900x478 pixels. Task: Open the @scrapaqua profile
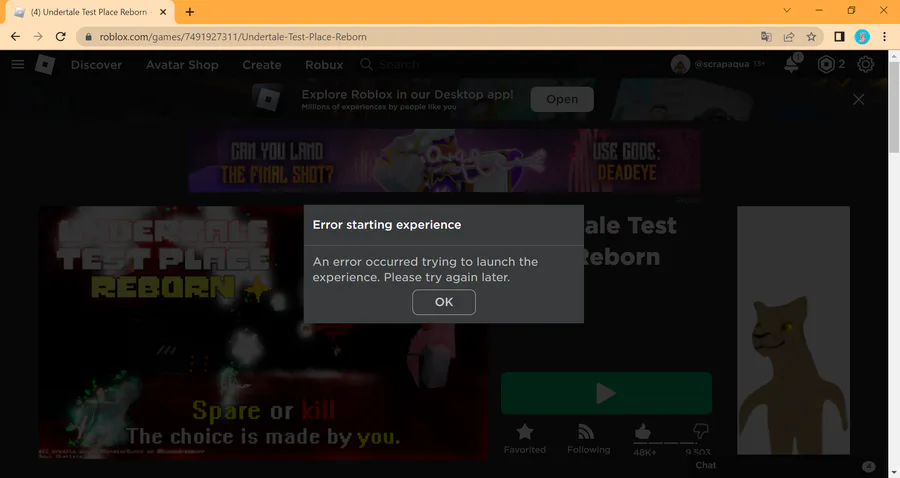coord(717,64)
